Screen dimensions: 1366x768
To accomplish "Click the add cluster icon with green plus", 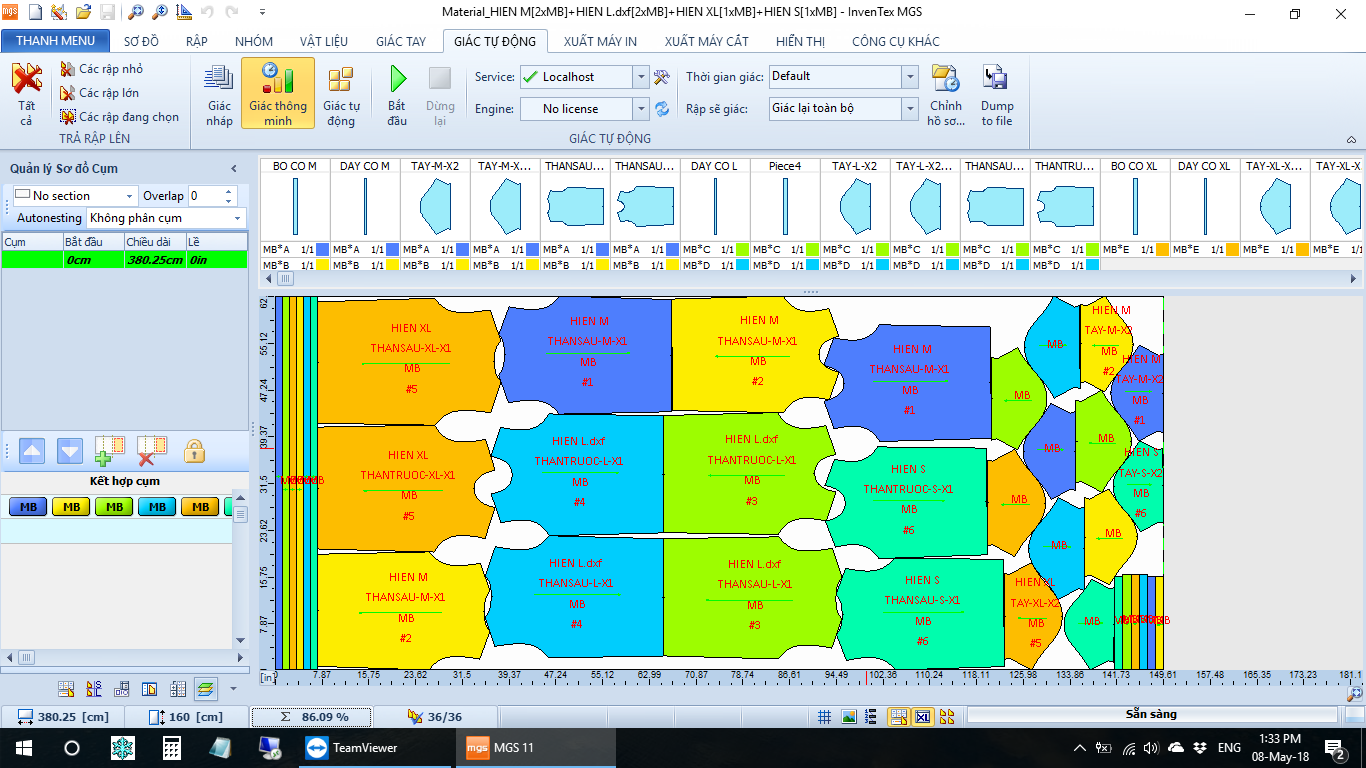I will click(109, 451).
